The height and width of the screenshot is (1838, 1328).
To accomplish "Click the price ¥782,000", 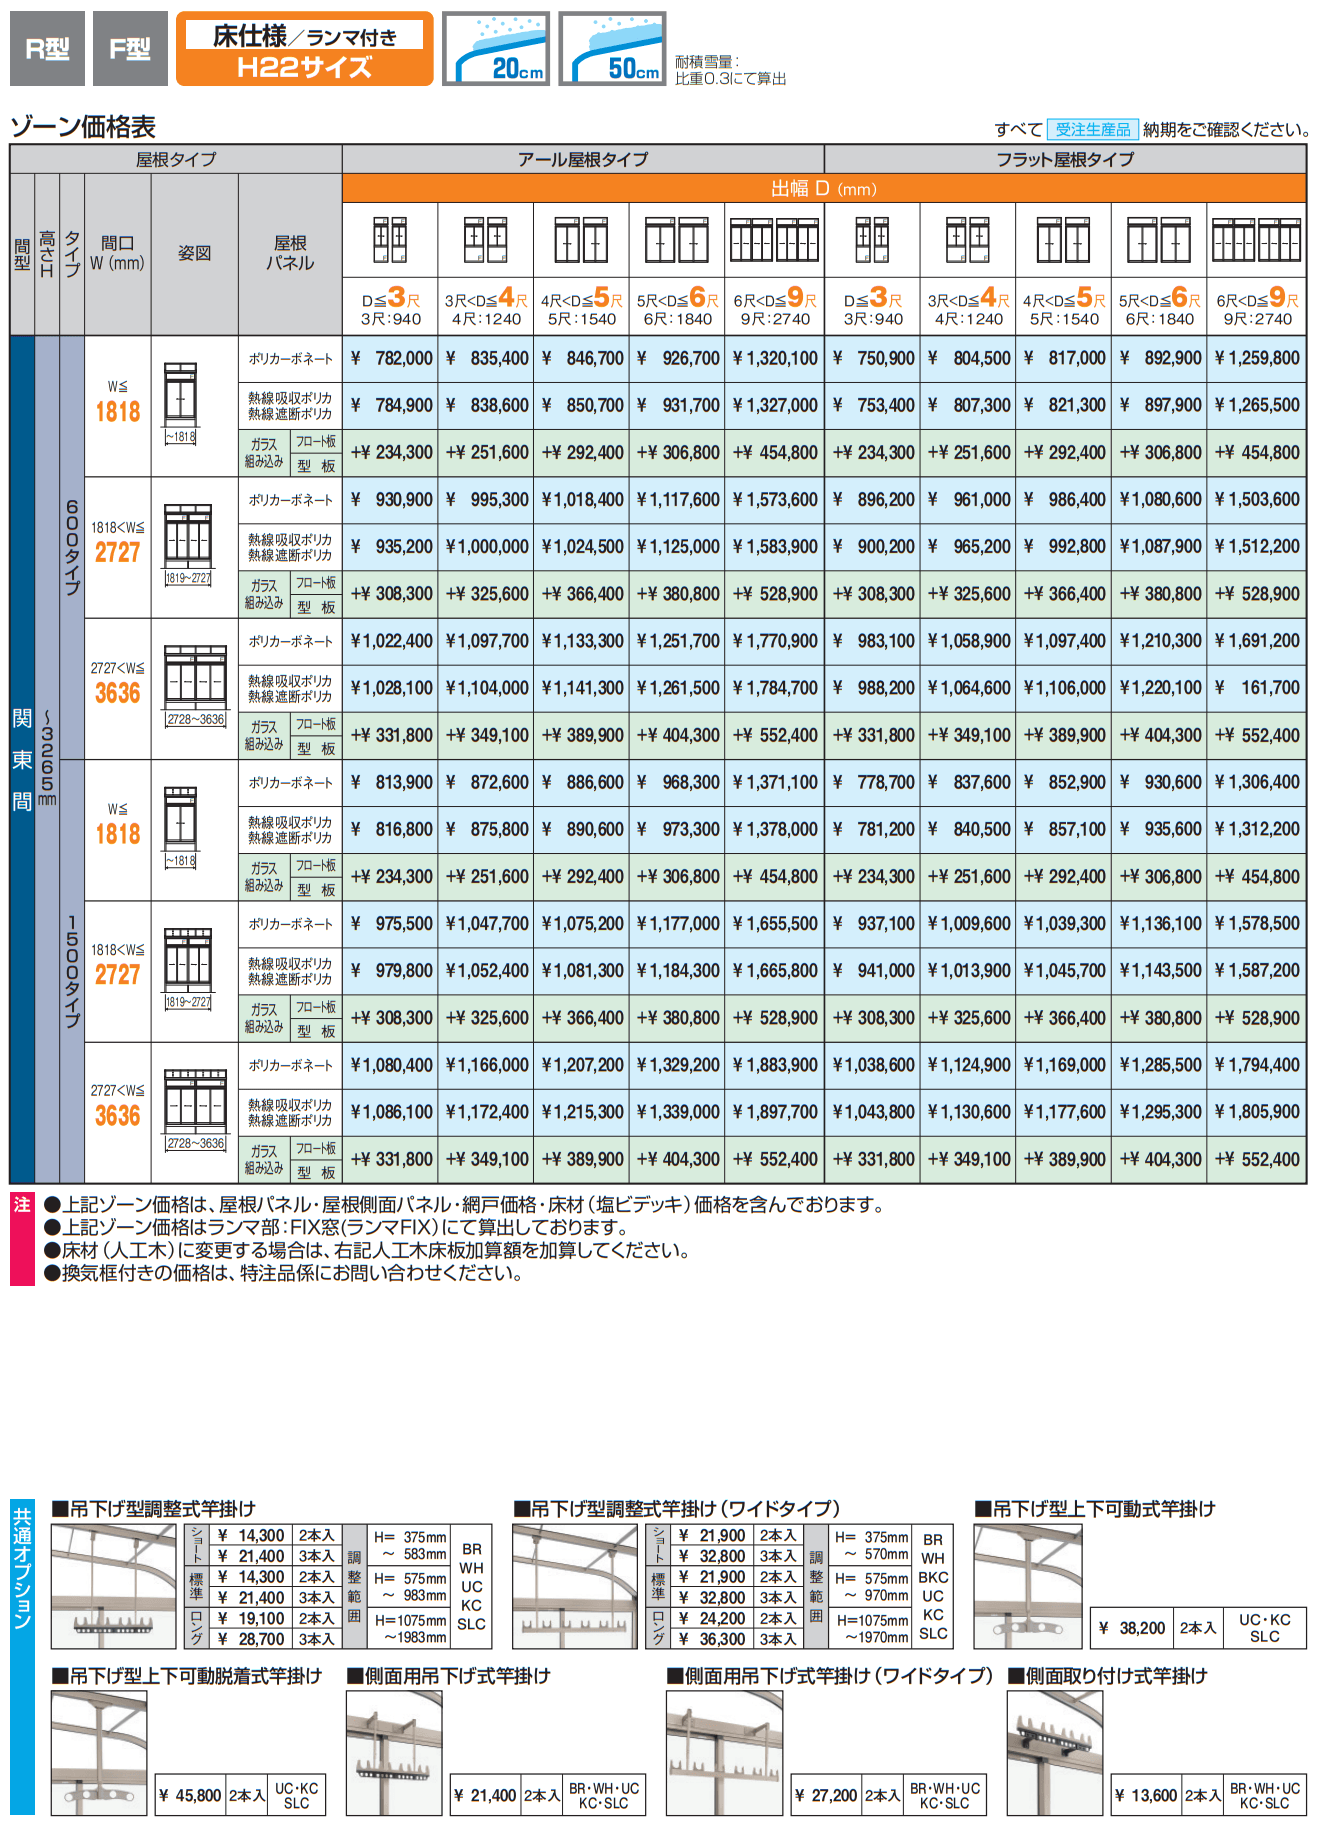I will point(391,358).
